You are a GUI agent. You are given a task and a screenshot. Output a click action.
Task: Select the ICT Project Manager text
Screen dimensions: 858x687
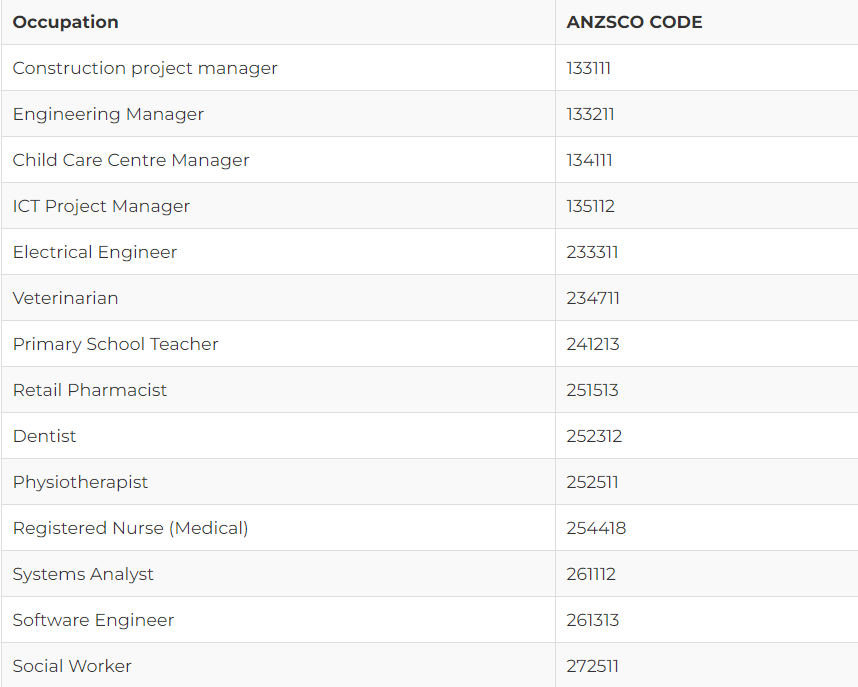pyautogui.click(x=101, y=206)
